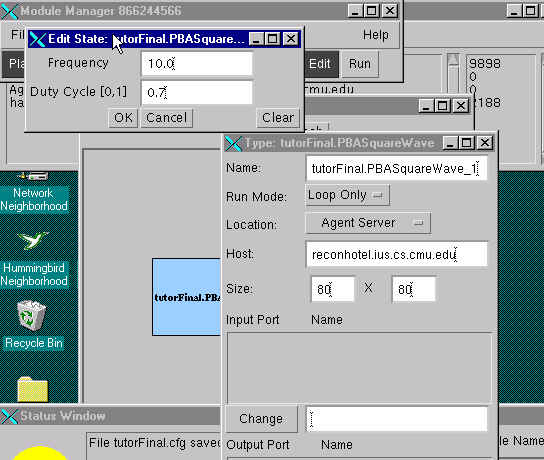The image size is (544, 460).
Task: Click the X logo icon of Edit State window
Action: tap(37, 39)
